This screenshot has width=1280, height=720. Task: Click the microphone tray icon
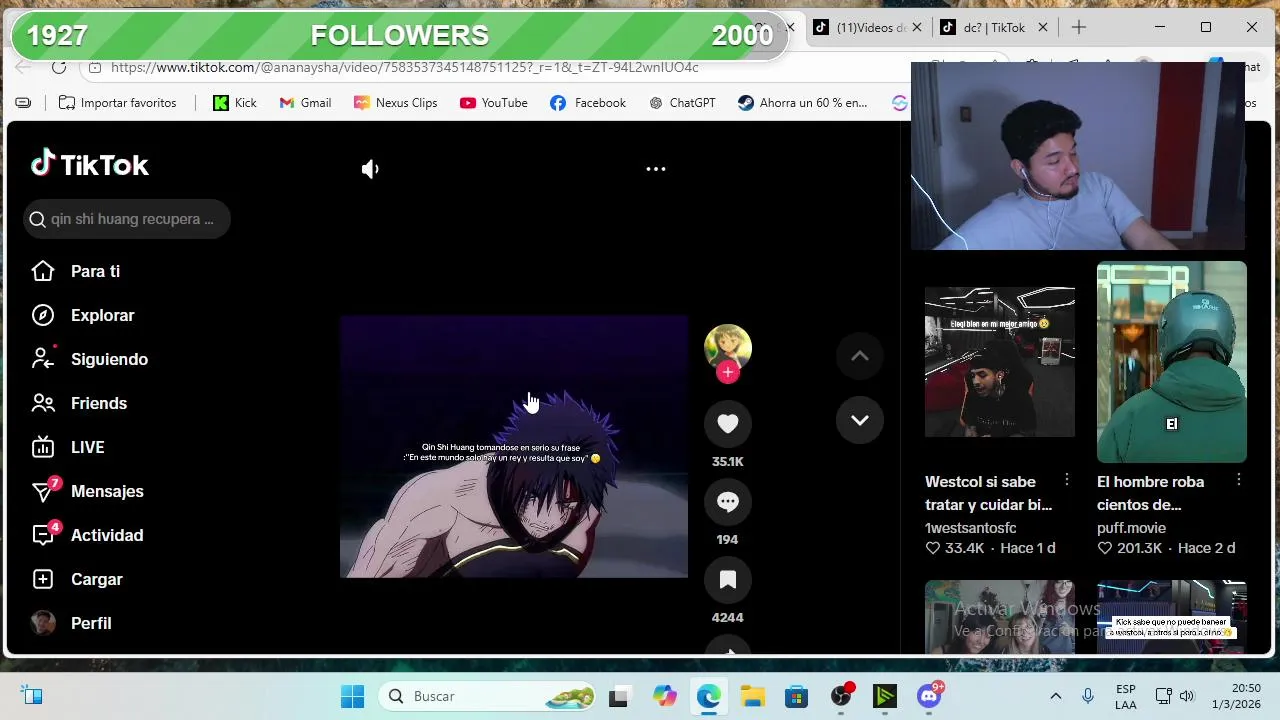tap(1088, 696)
